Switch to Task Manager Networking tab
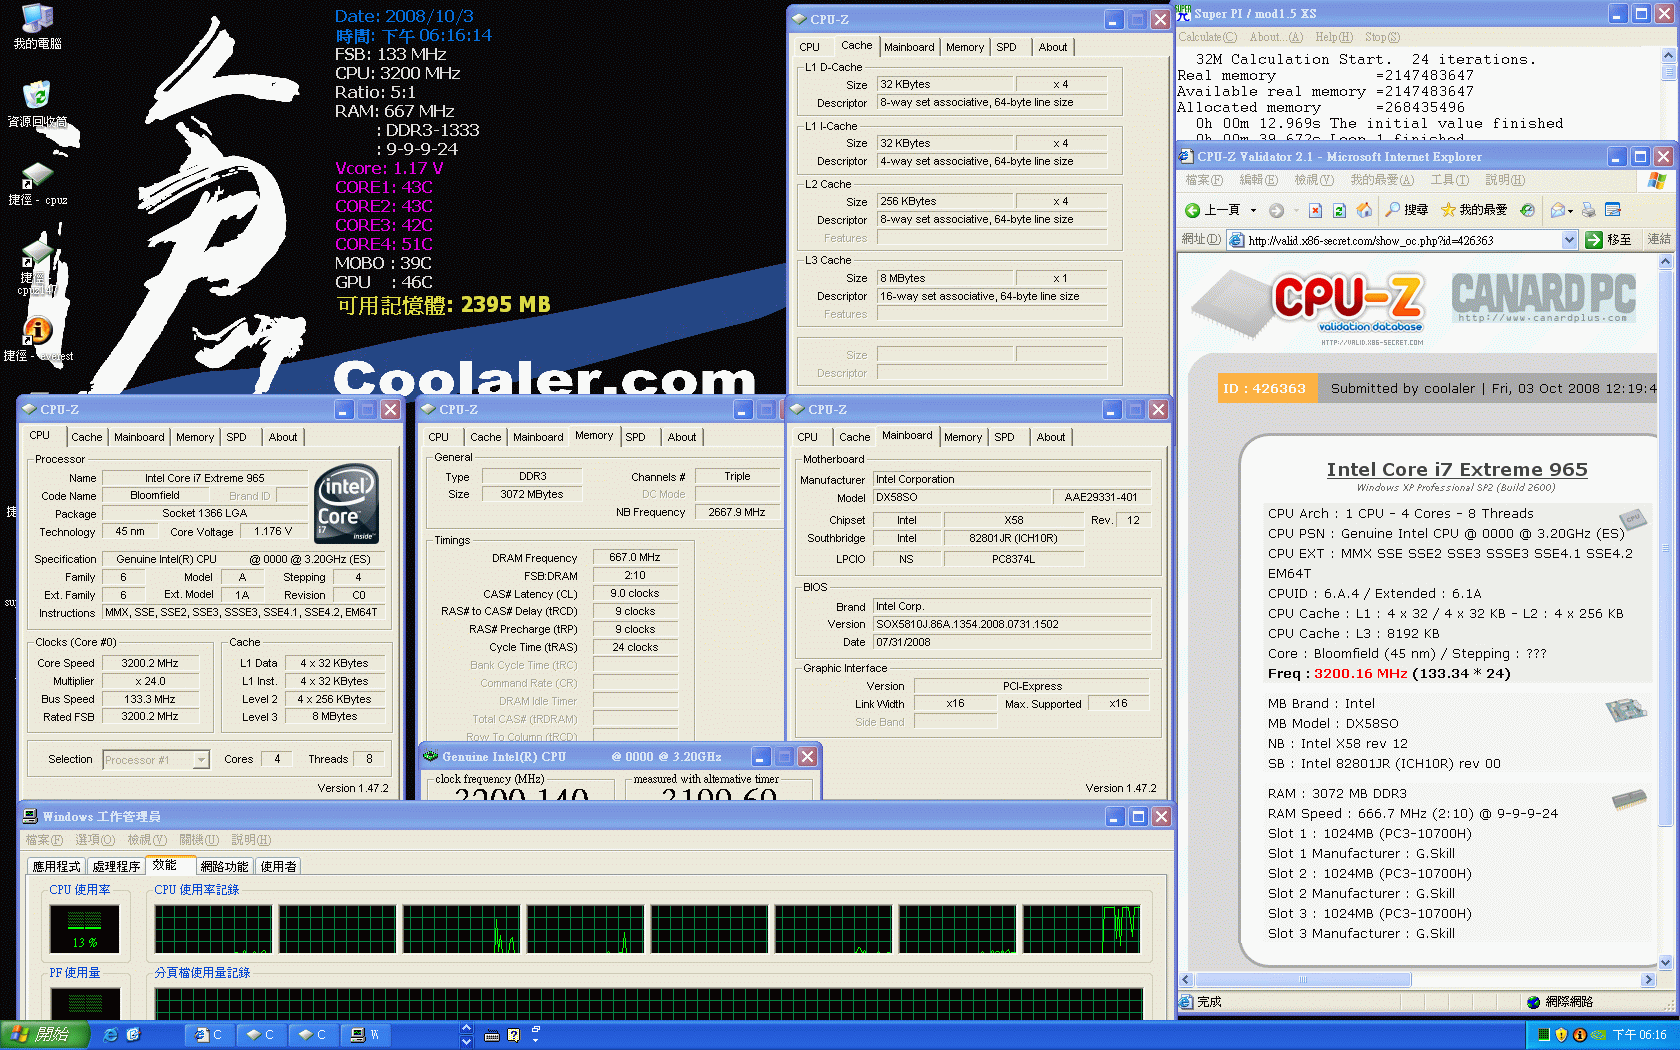This screenshot has height=1050, width=1680. coord(224,867)
